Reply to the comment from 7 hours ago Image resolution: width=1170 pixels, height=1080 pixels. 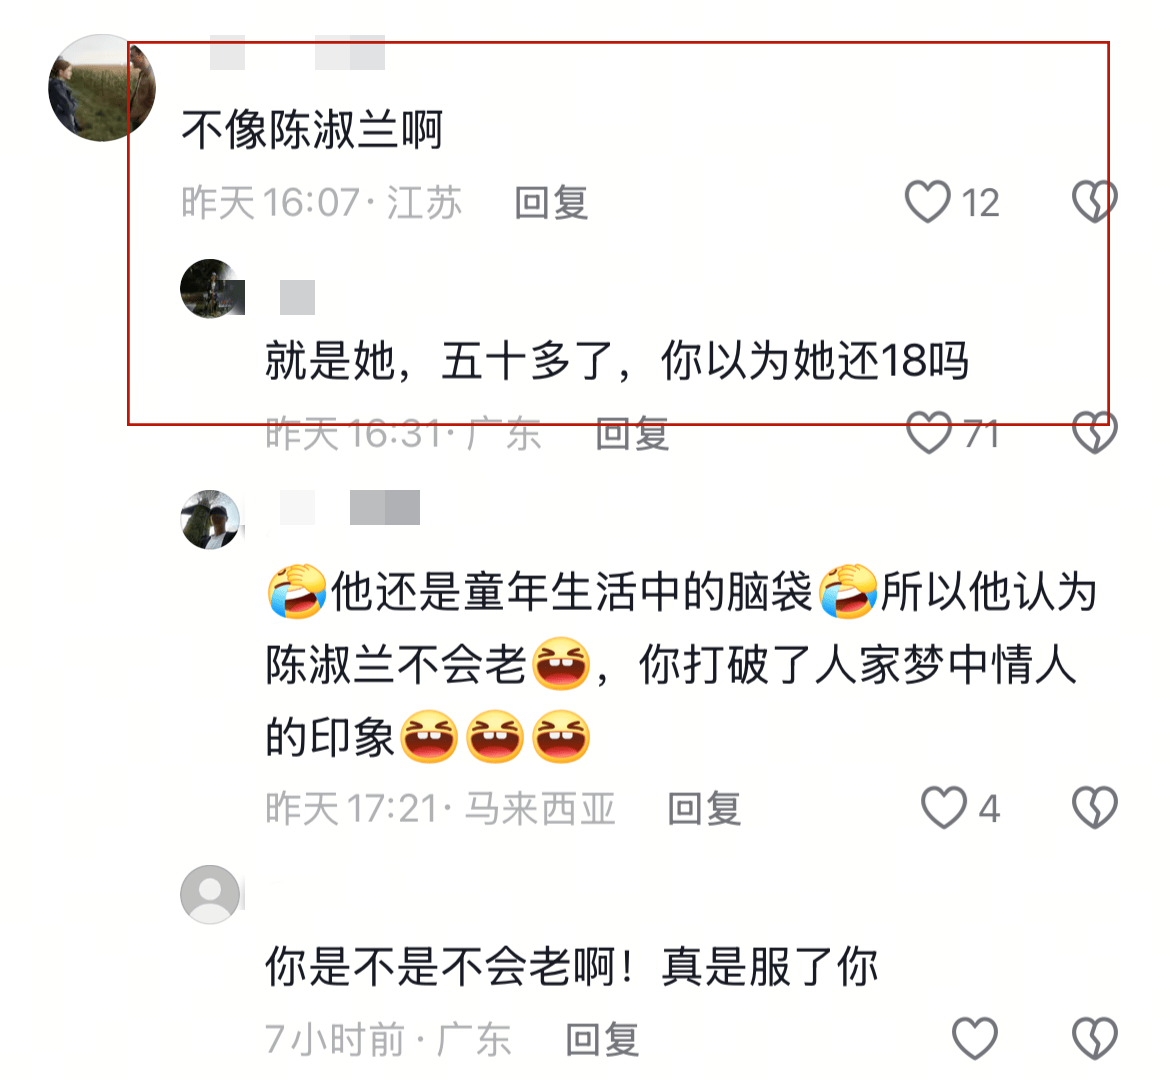point(602,1040)
